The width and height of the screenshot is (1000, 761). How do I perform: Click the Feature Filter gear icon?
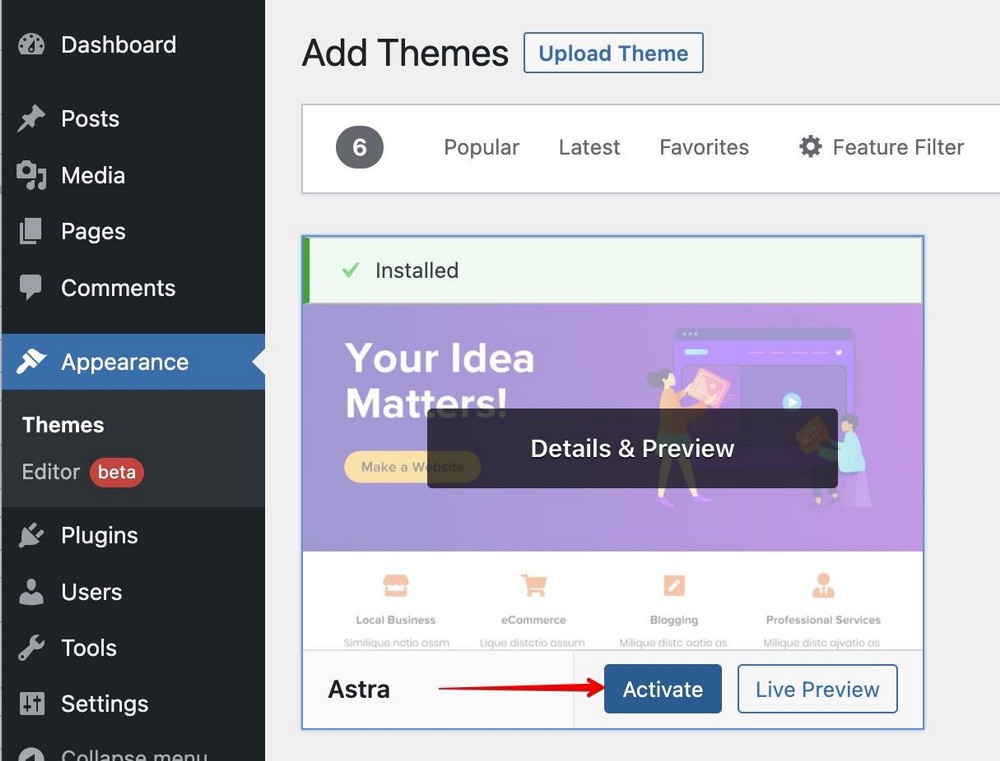[811, 147]
